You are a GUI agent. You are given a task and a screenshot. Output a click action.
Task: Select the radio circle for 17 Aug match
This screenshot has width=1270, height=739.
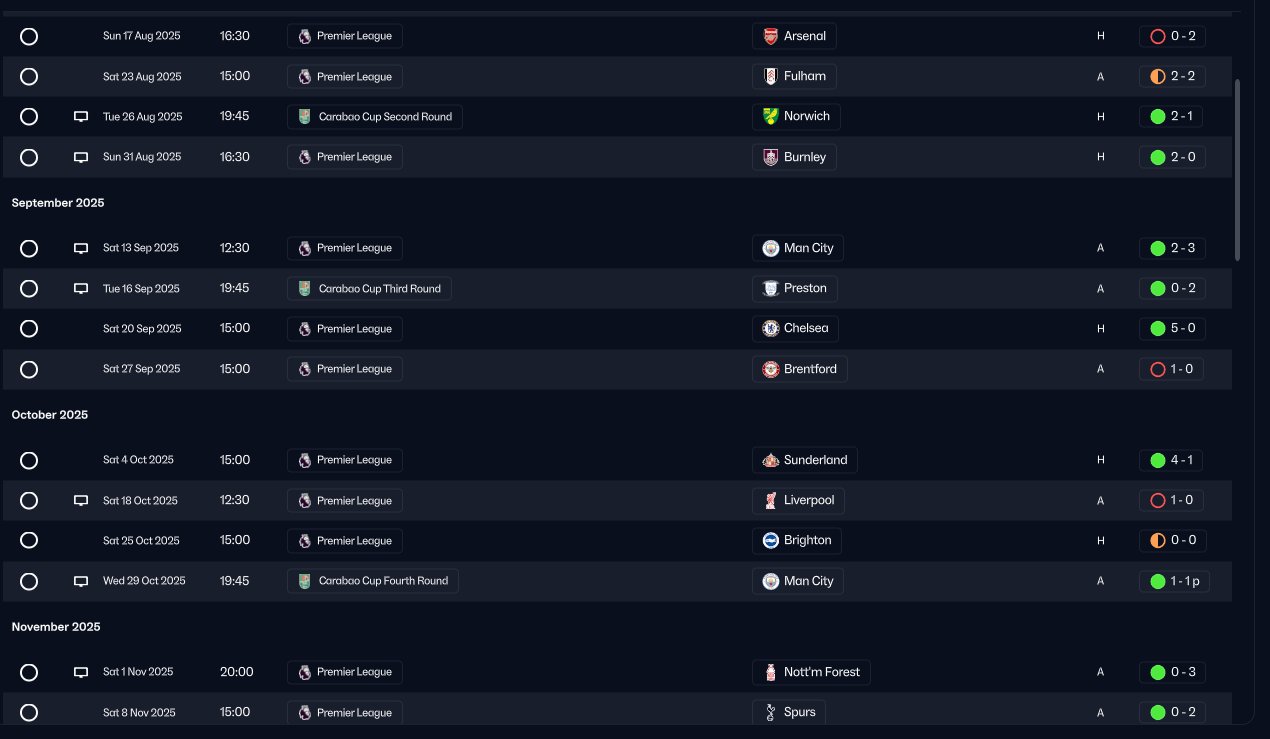click(x=29, y=36)
